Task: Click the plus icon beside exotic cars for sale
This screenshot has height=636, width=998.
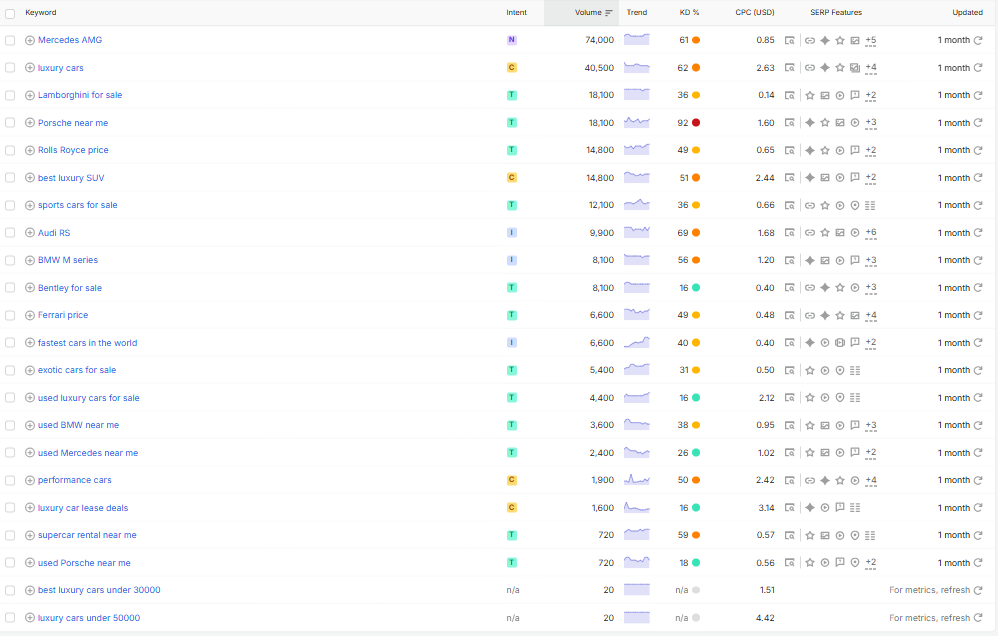Action: tap(30, 370)
